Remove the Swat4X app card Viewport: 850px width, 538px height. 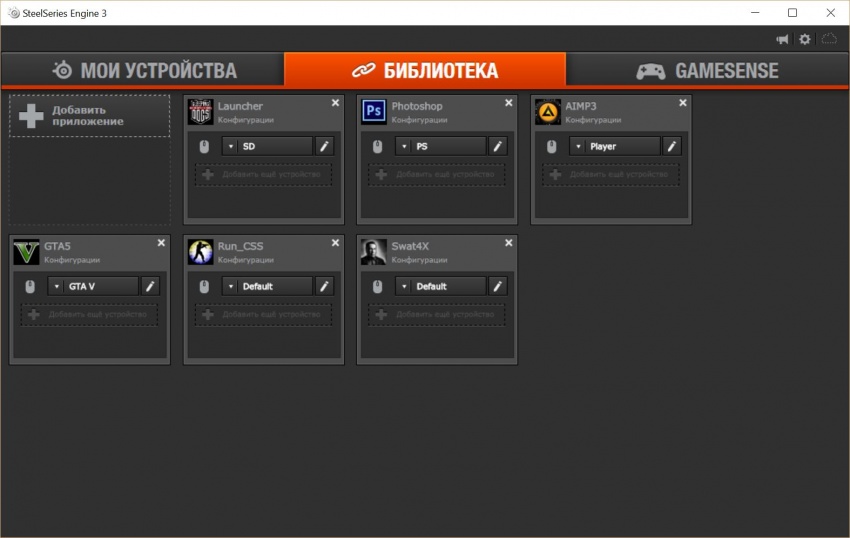click(508, 243)
